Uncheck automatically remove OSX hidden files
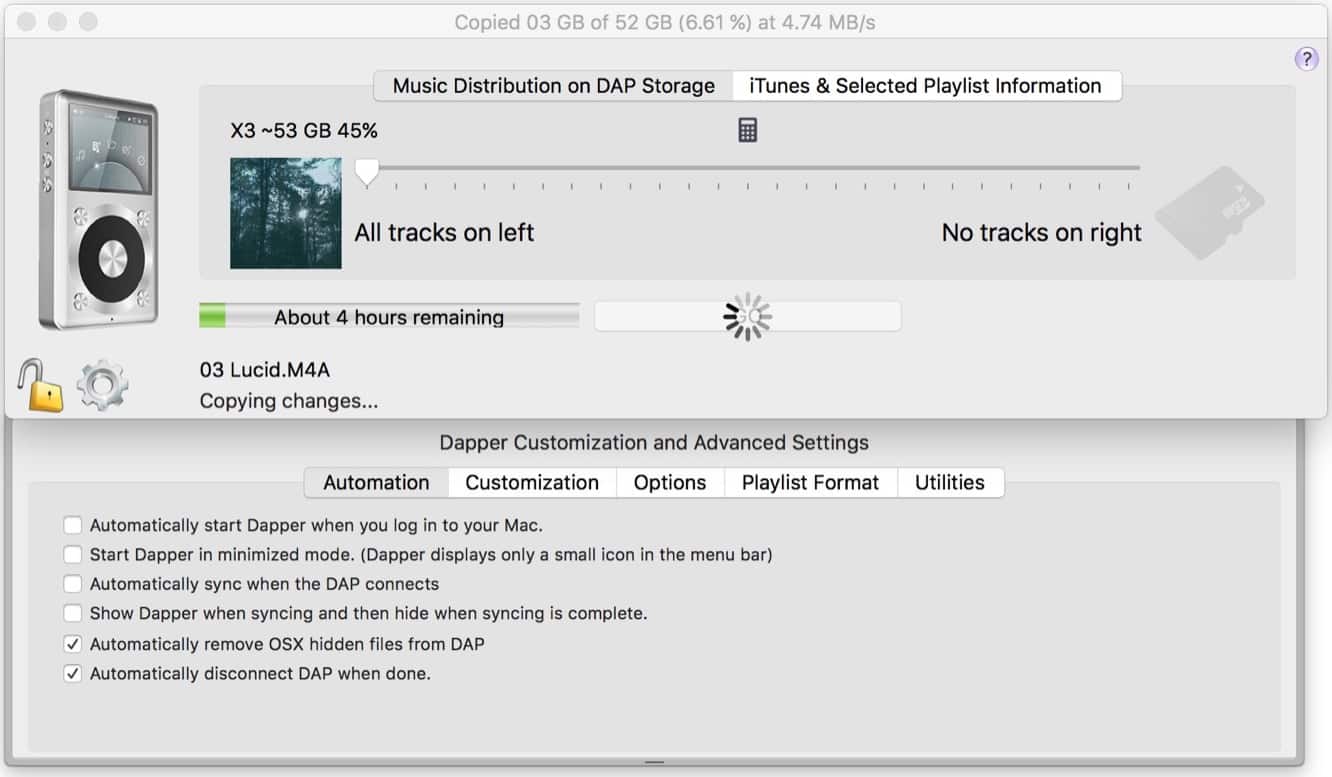Image resolution: width=1332 pixels, height=777 pixels. (73, 644)
